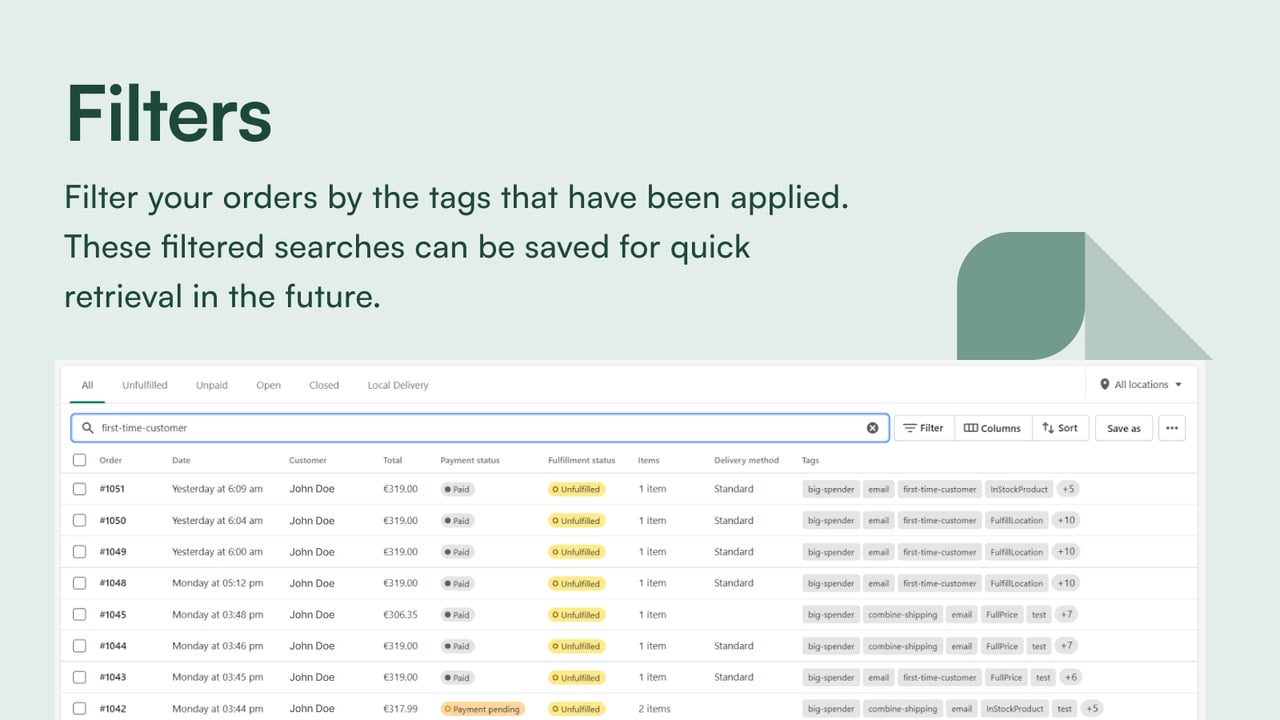Click Save as button

1124,428
